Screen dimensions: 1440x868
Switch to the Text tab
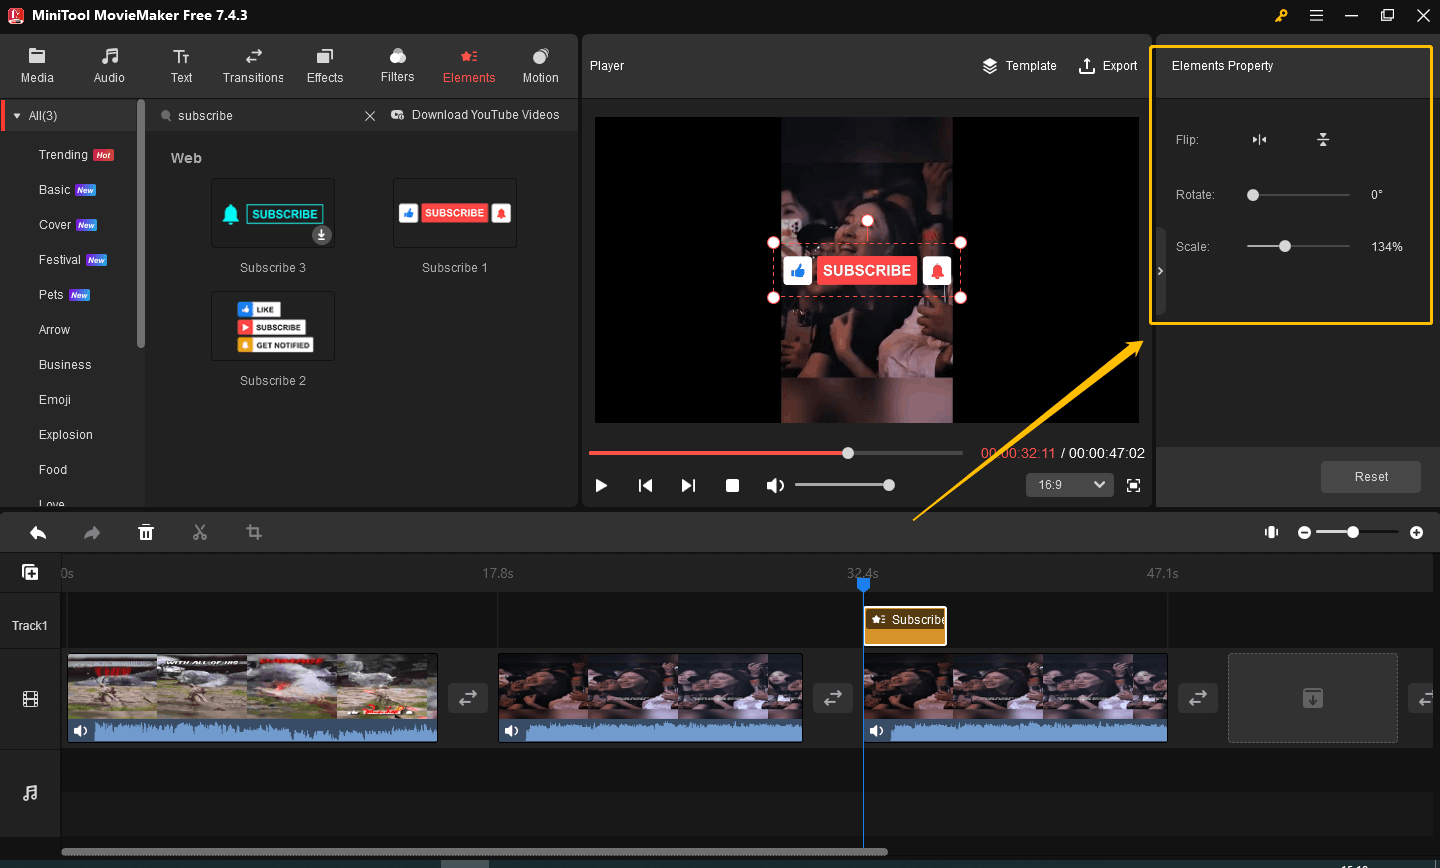[x=181, y=66]
